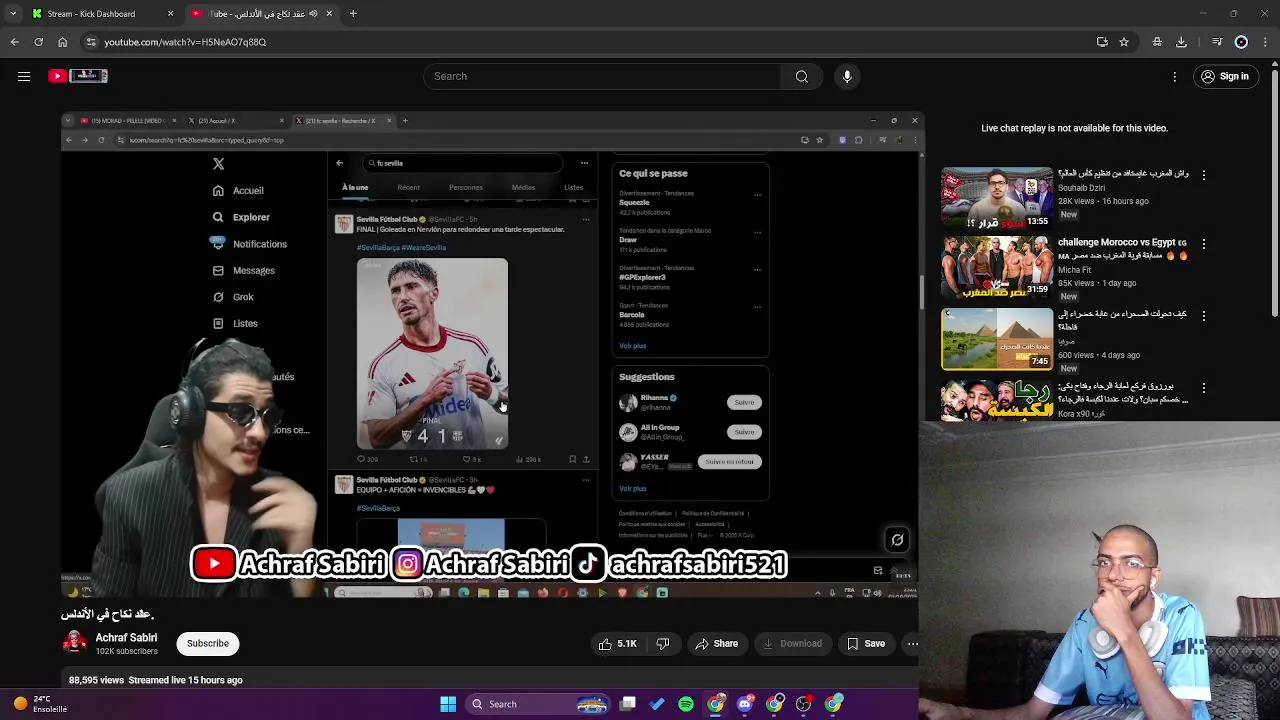Viewport: 1280px width, 720px height.
Task: Click 'Live chat replay is not available' message
Action: pyautogui.click(x=1074, y=128)
